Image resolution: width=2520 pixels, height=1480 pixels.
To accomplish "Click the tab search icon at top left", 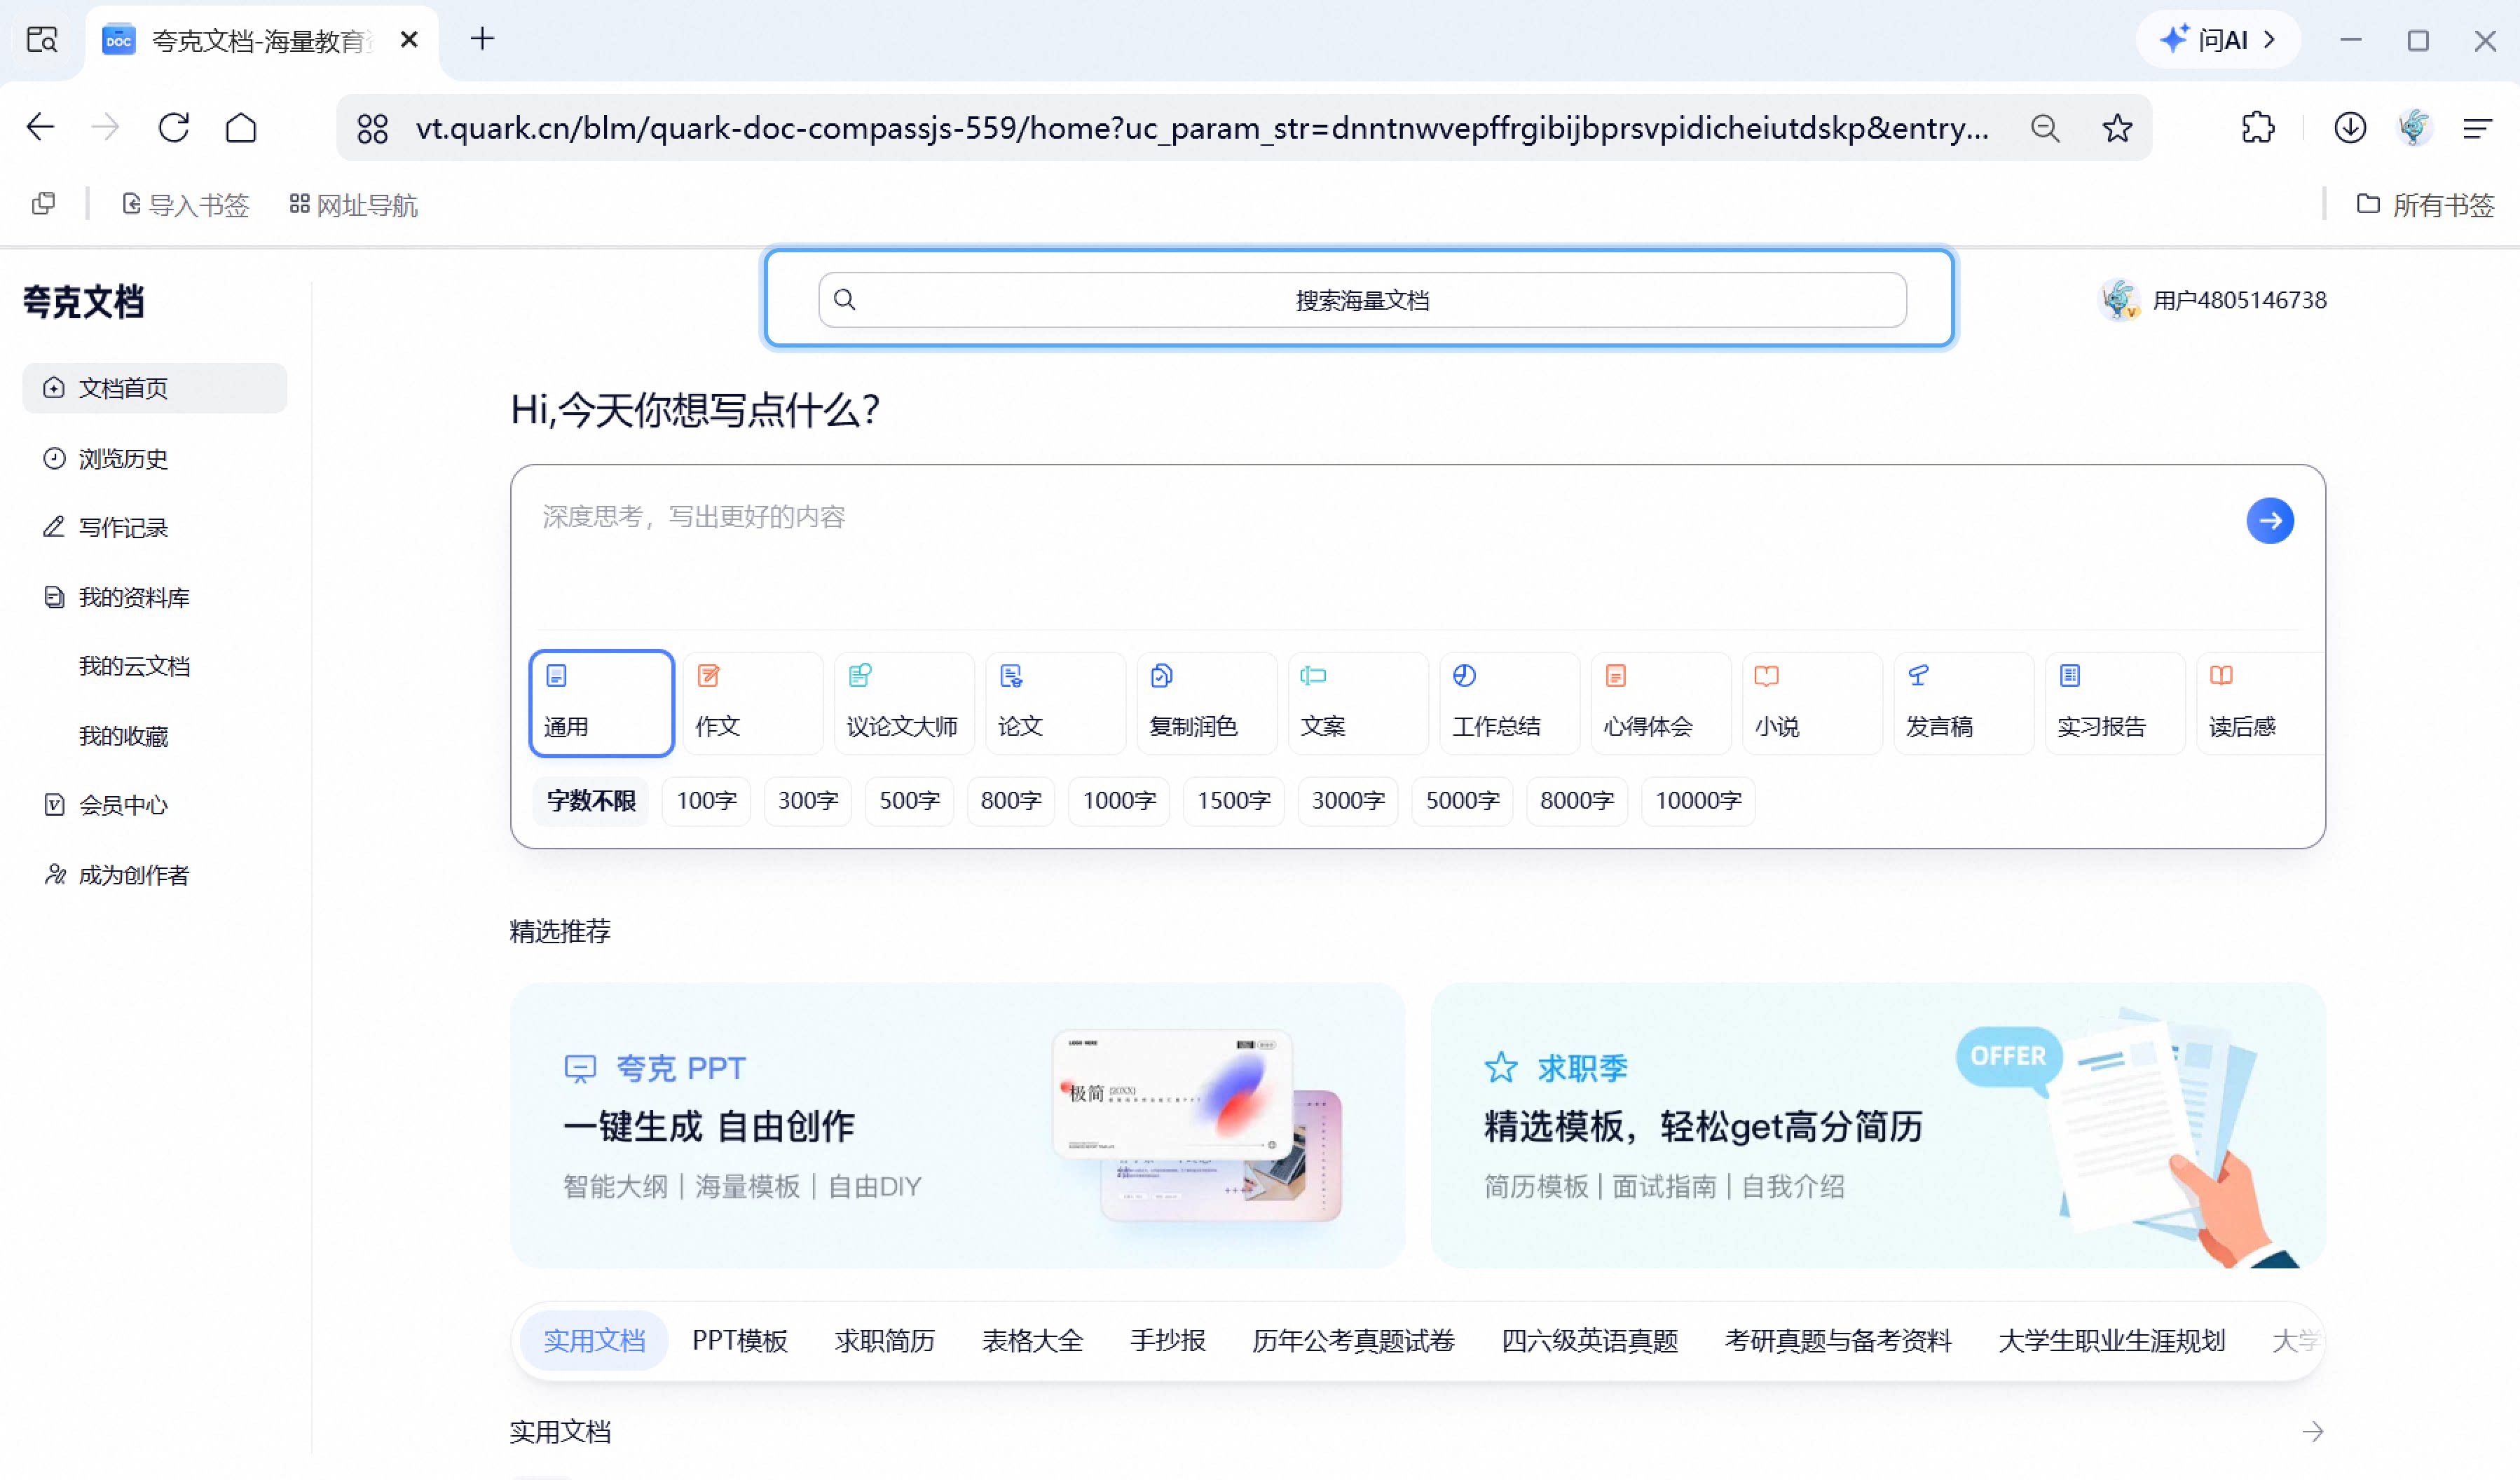I will click(42, 40).
